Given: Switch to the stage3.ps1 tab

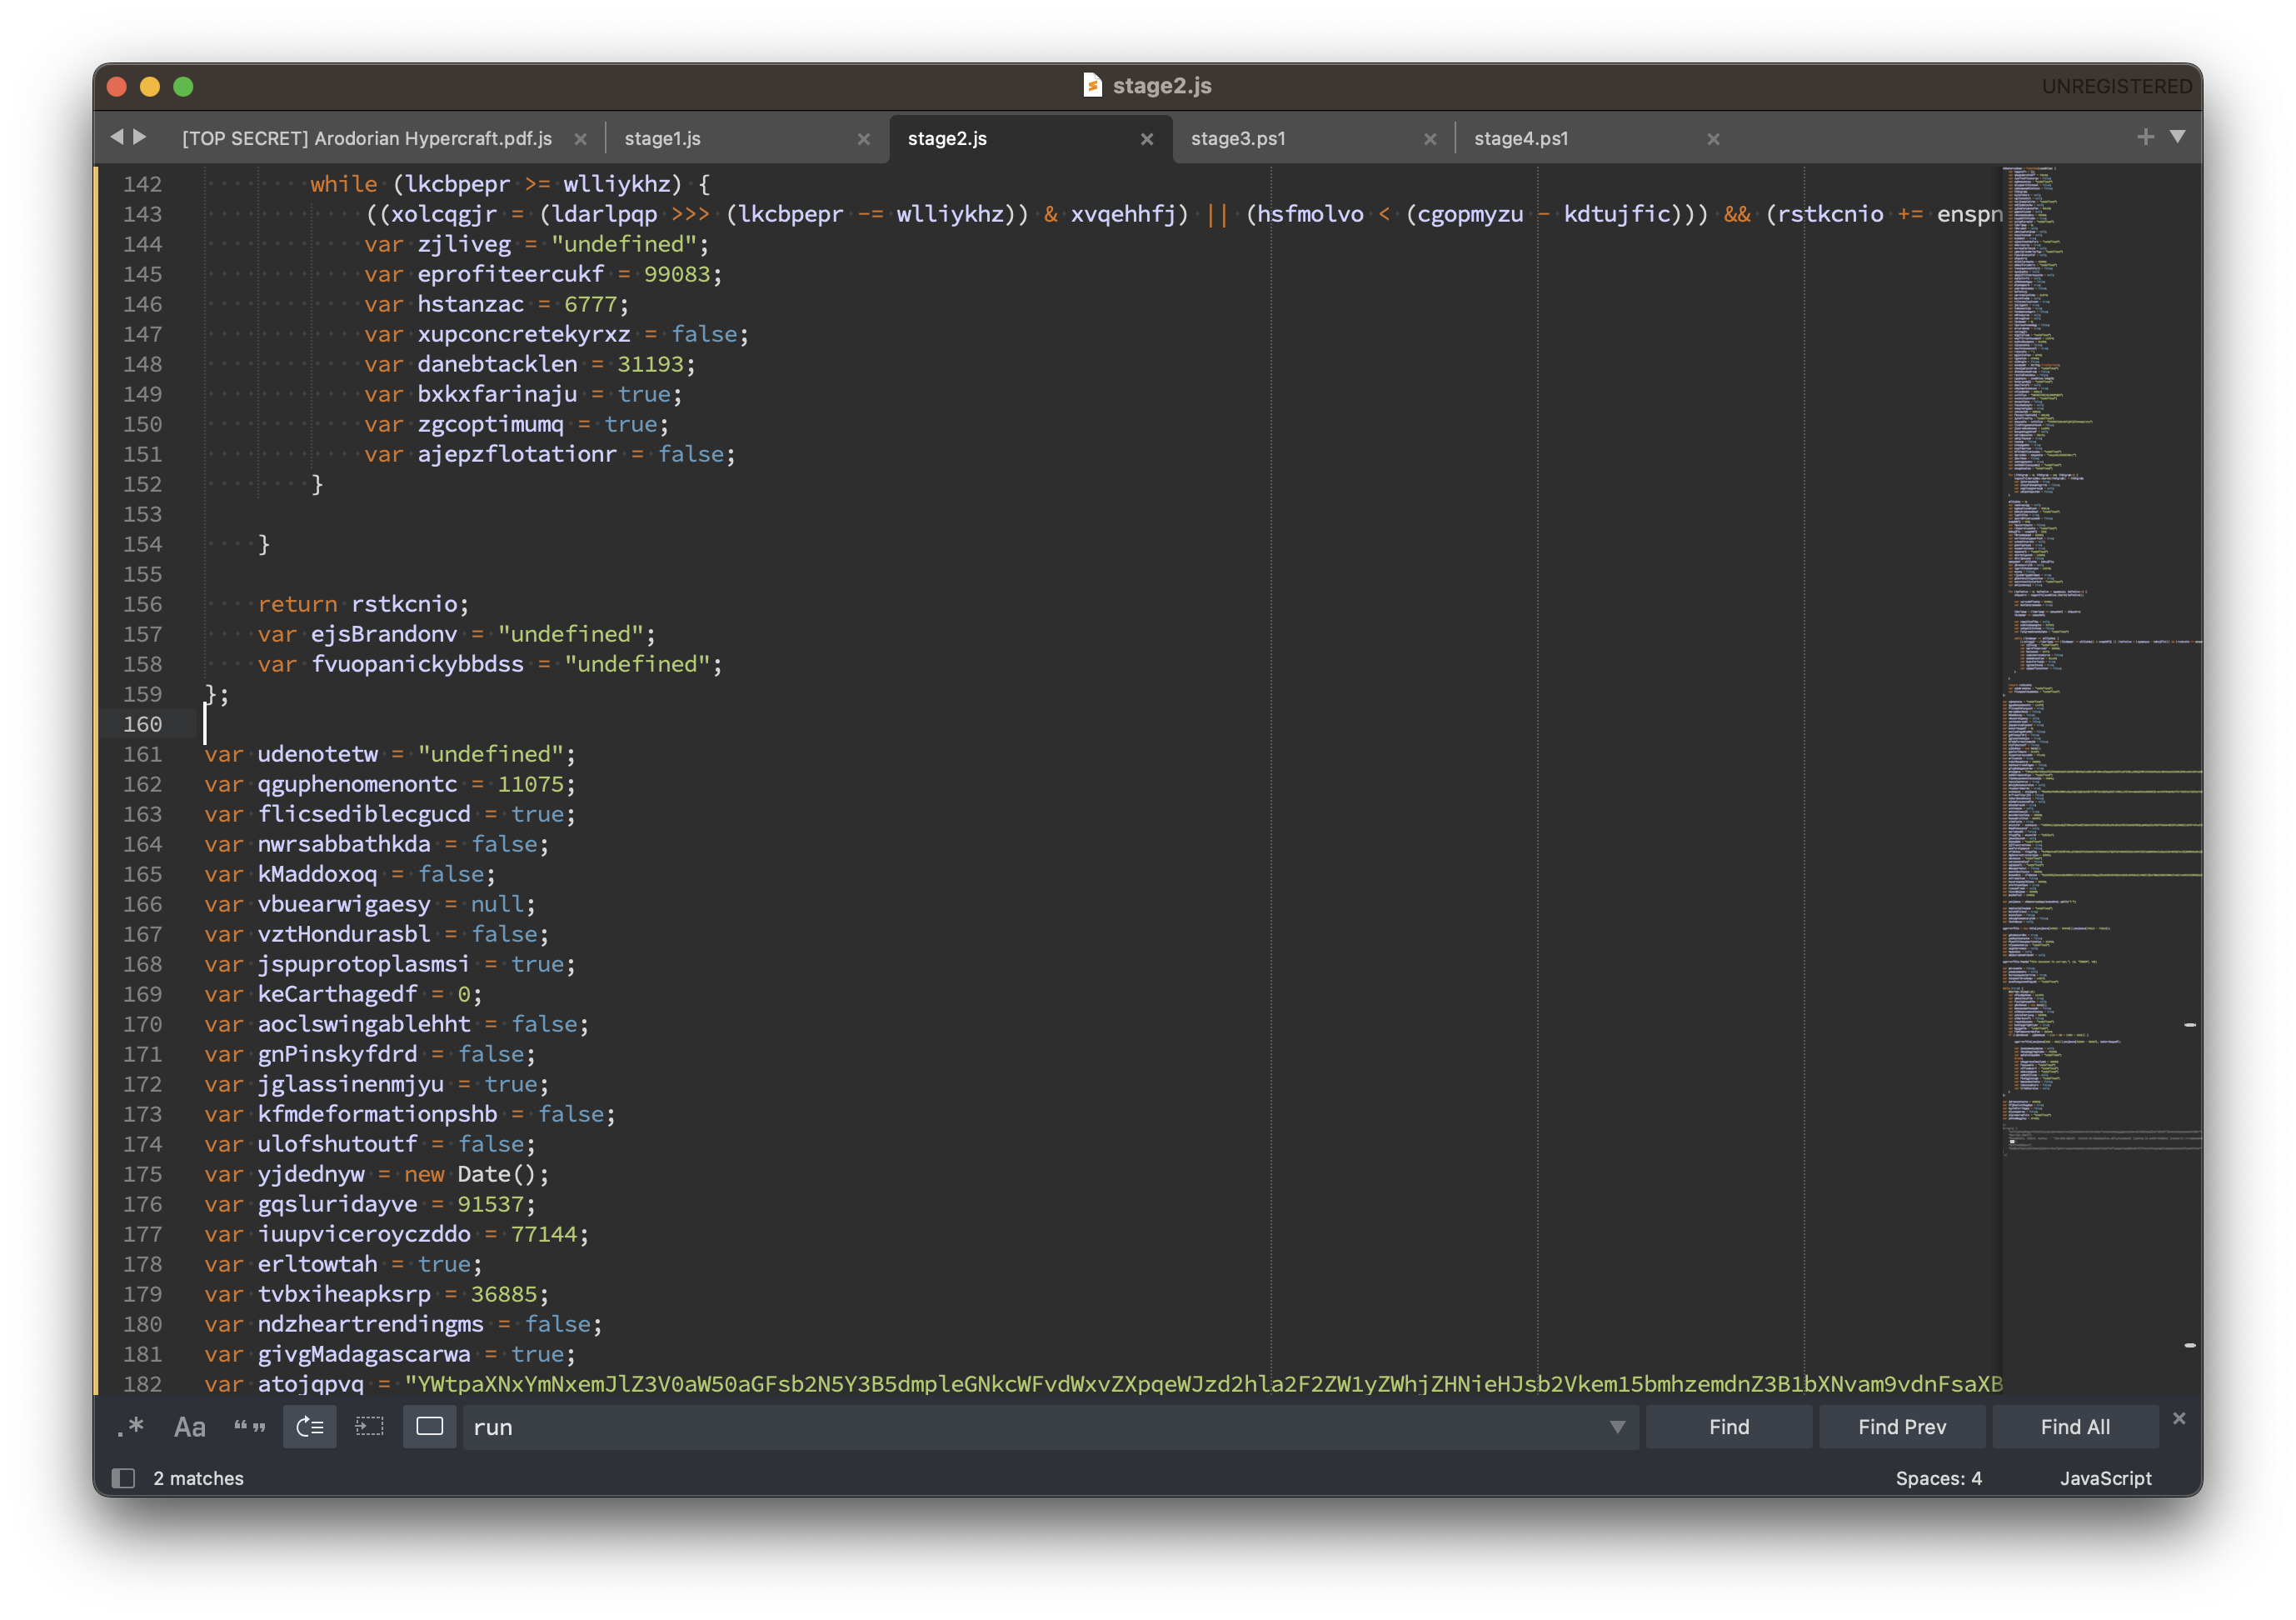Looking at the screenshot, I should [1238, 139].
